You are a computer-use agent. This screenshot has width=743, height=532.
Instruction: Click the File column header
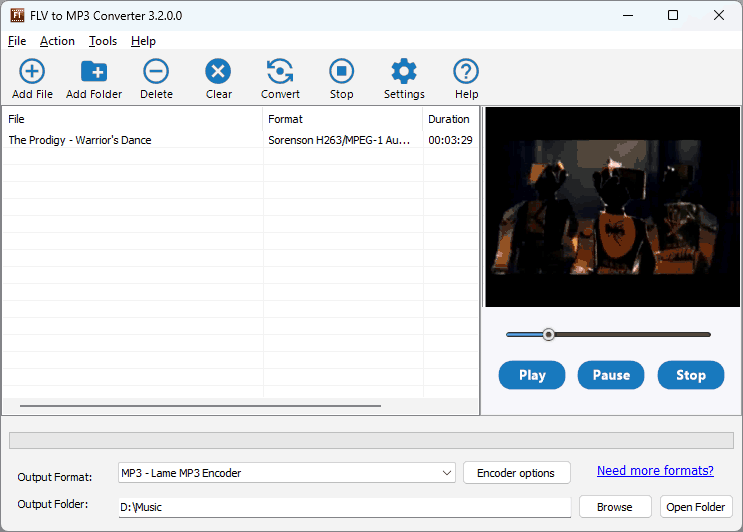coord(132,119)
